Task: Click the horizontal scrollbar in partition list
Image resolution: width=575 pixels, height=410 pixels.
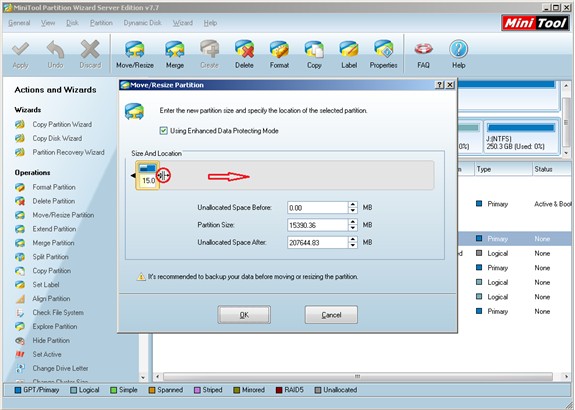Action: (x=358, y=377)
